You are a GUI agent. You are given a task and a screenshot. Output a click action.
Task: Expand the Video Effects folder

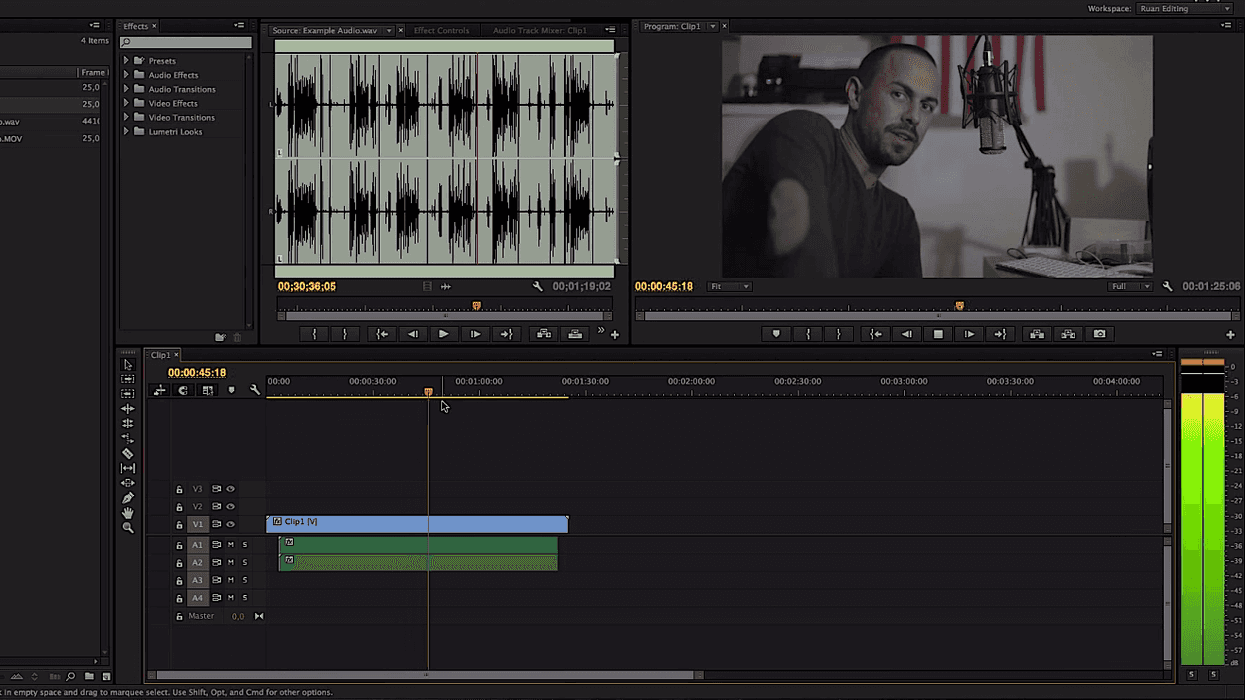pyautogui.click(x=126, y=103)
